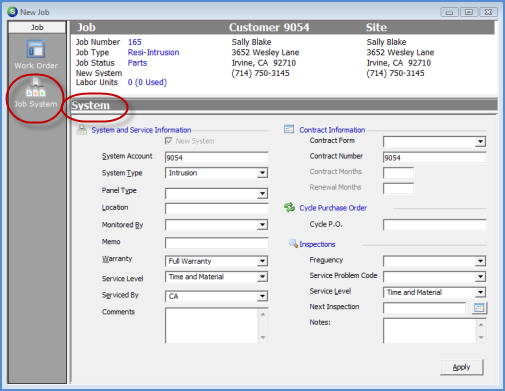Viewport: 505px width, 391px height.
Task: Click the Renewal Months field
Action: pyautogui.click(x=398, y=189)
